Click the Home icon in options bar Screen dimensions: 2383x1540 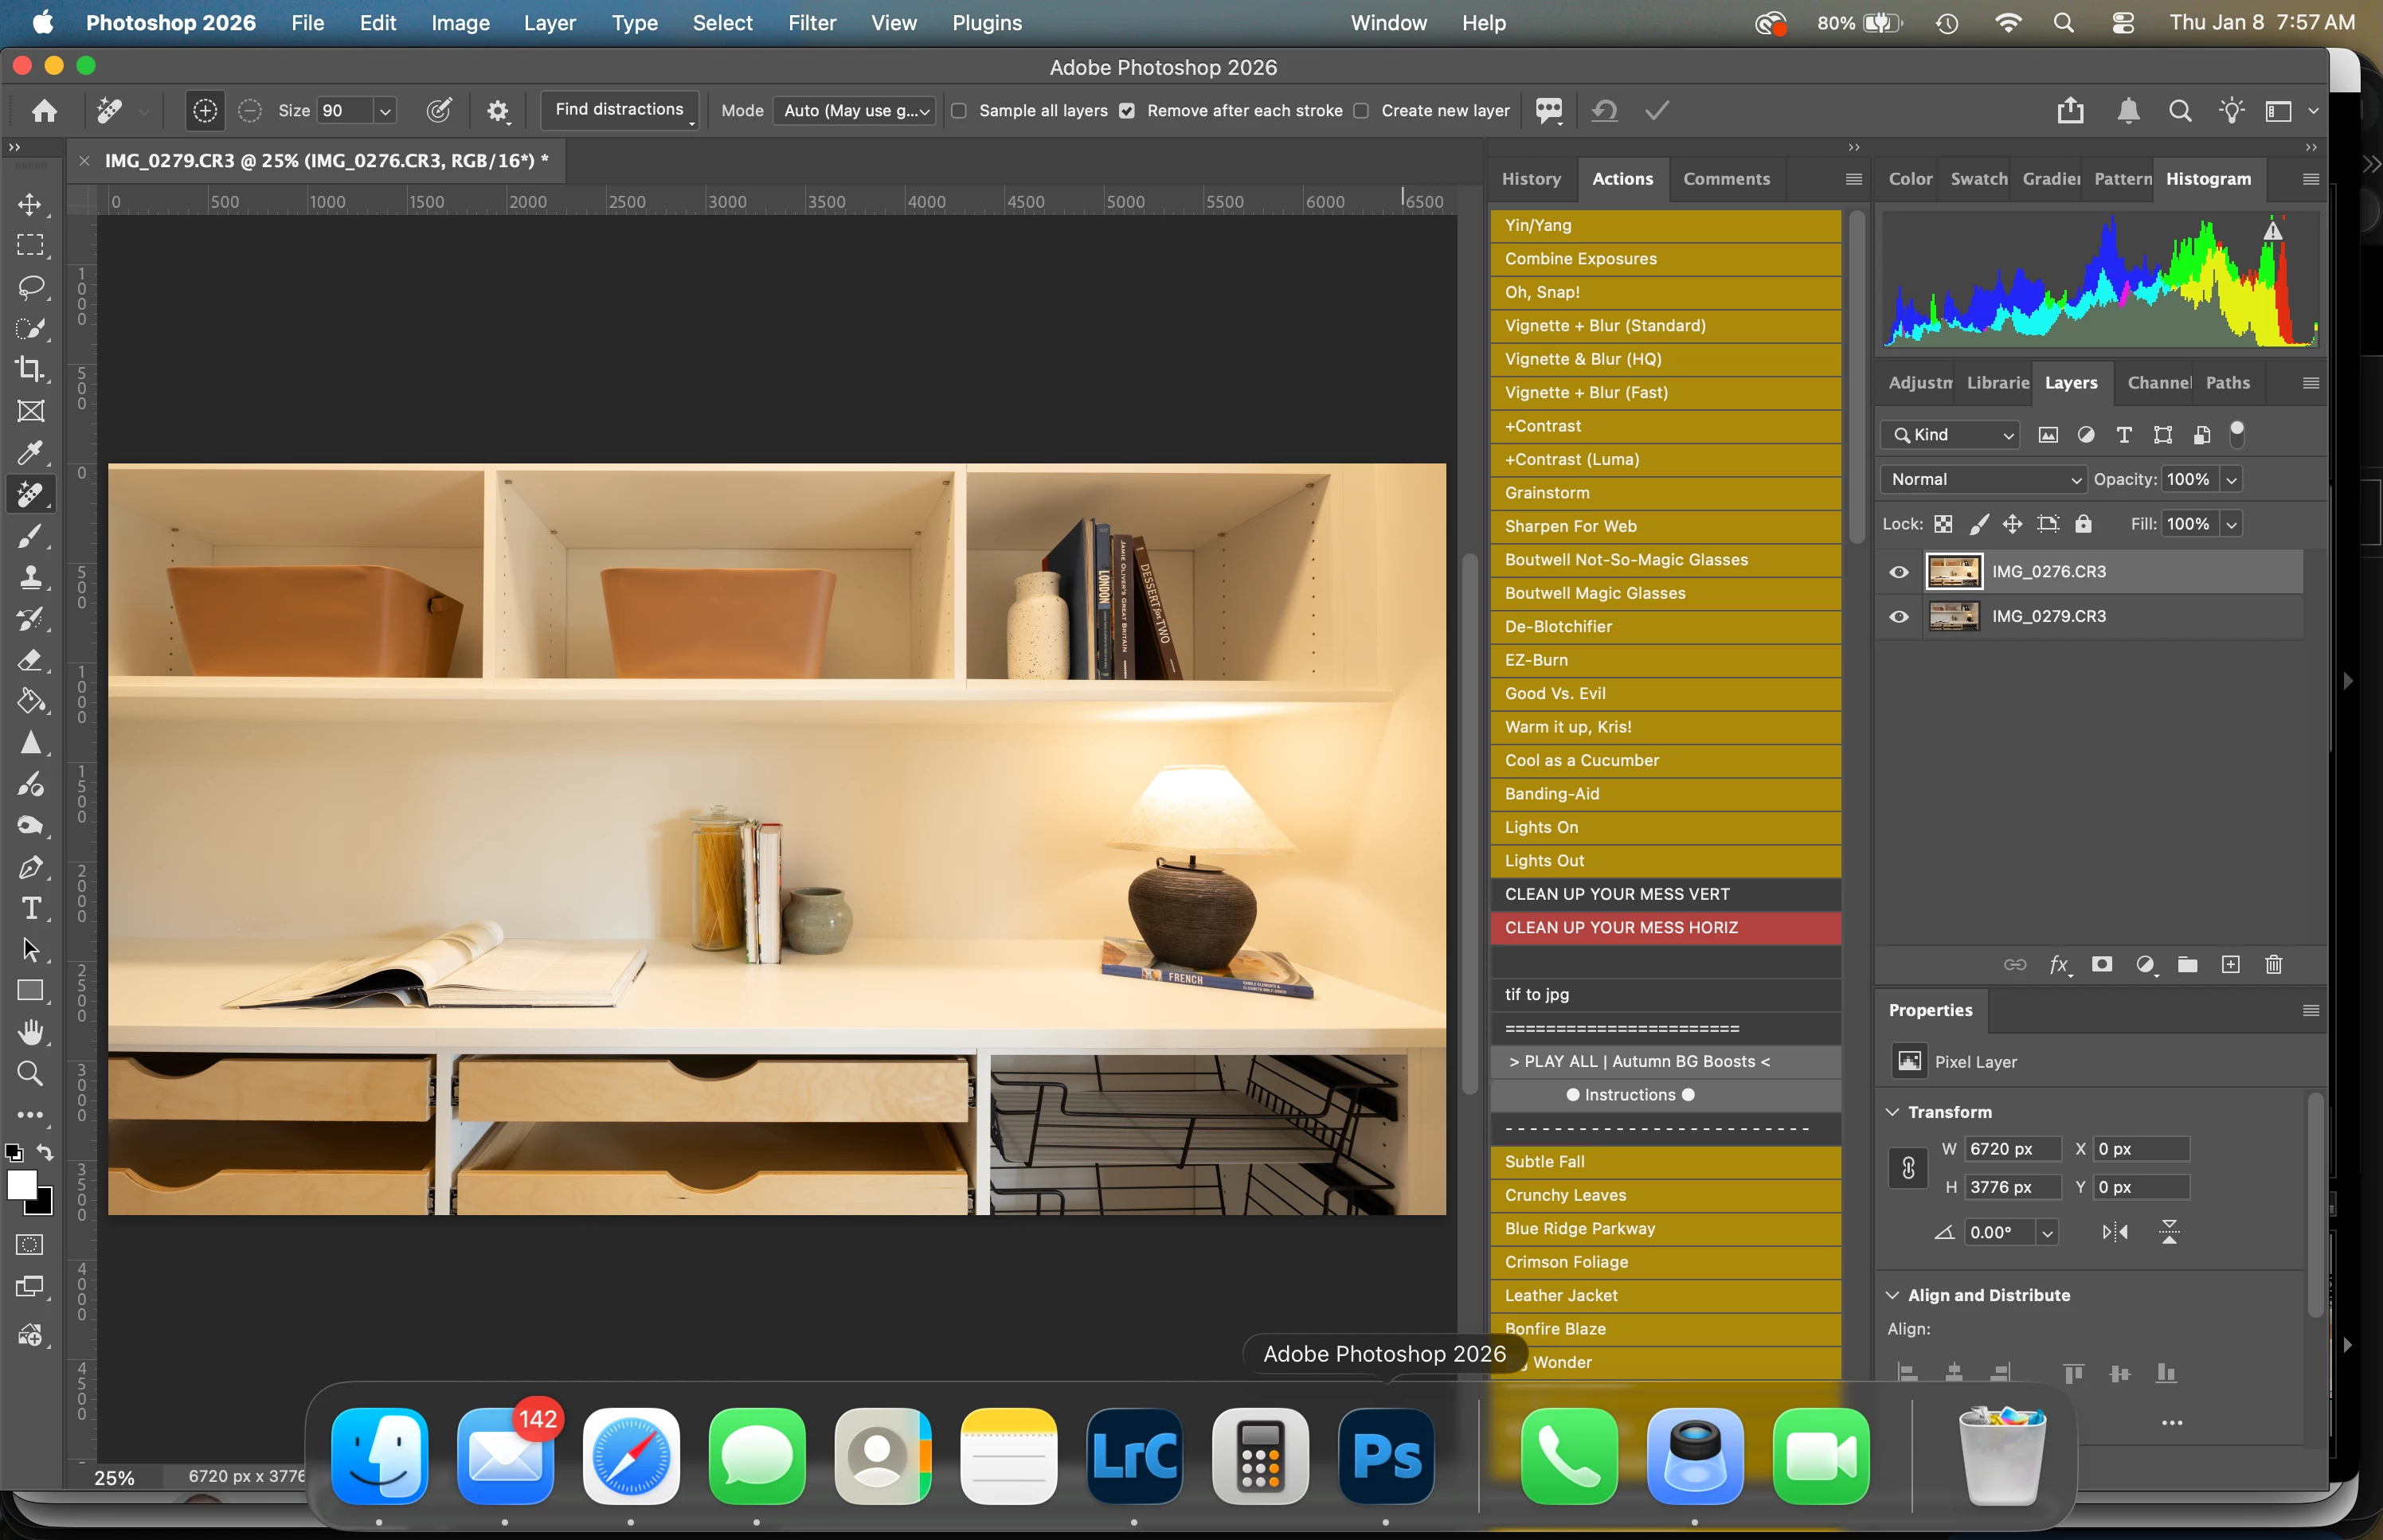click(44, 110)
